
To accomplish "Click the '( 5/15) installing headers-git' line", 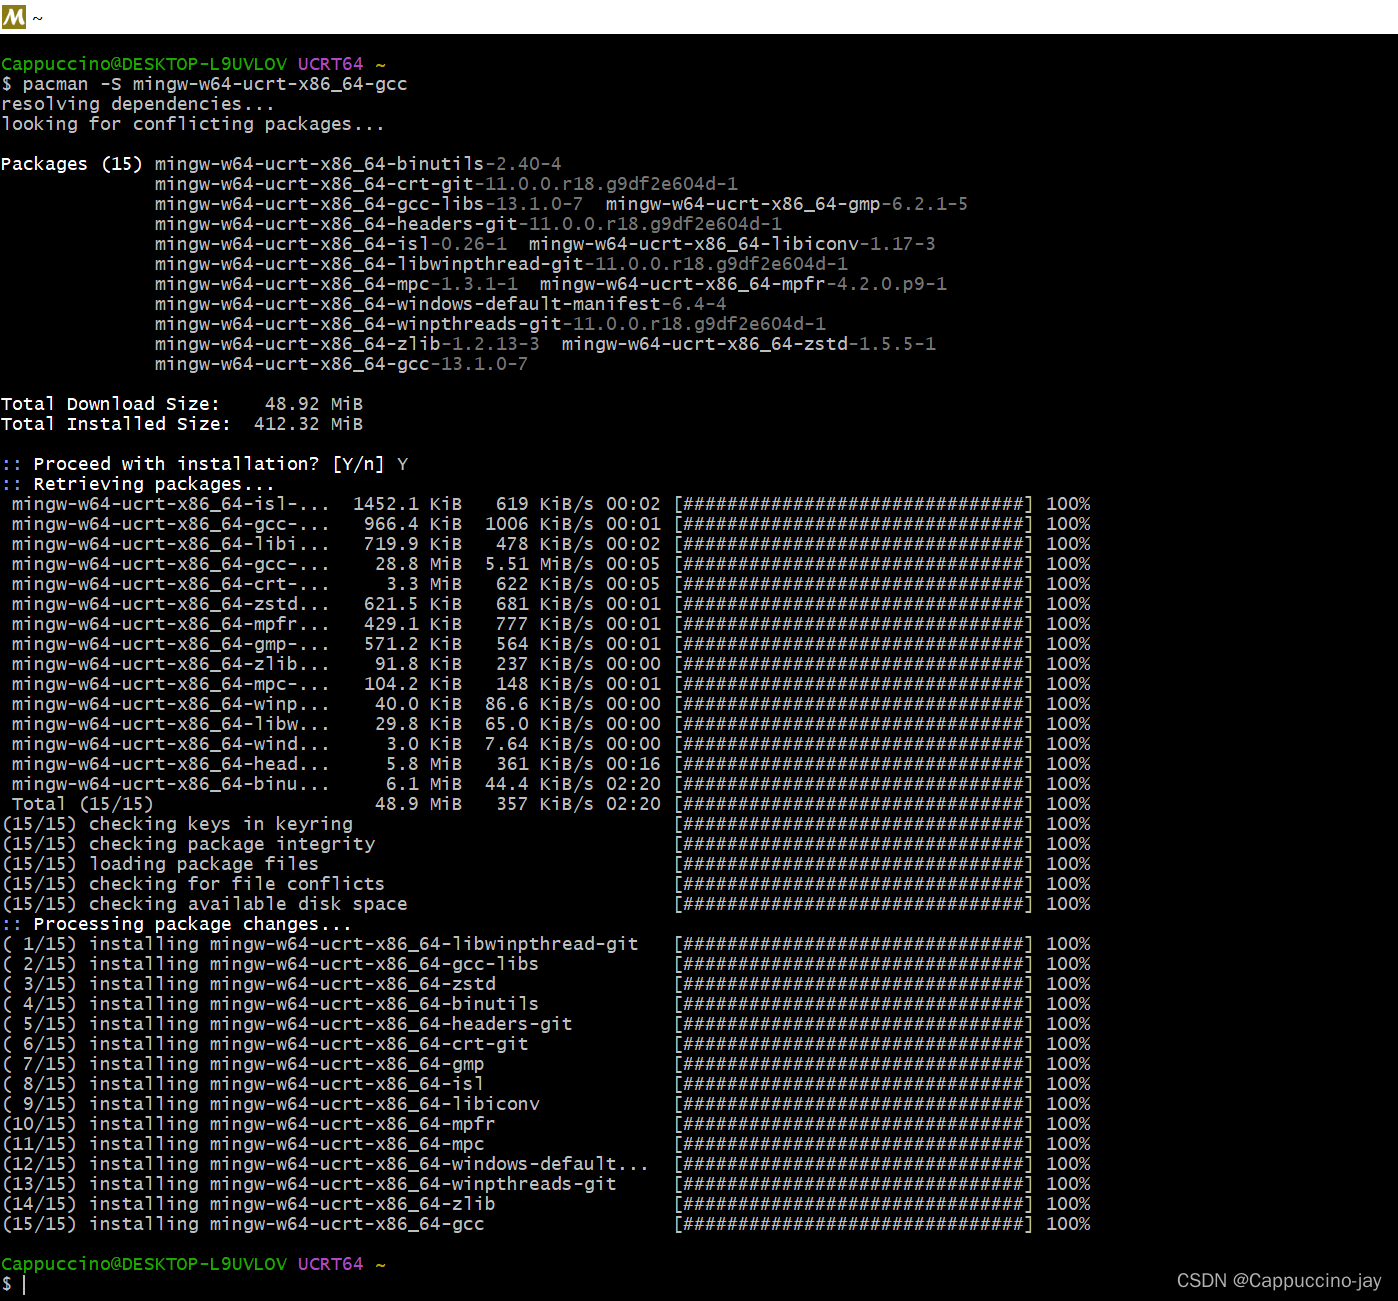I will pos(287,1024).
